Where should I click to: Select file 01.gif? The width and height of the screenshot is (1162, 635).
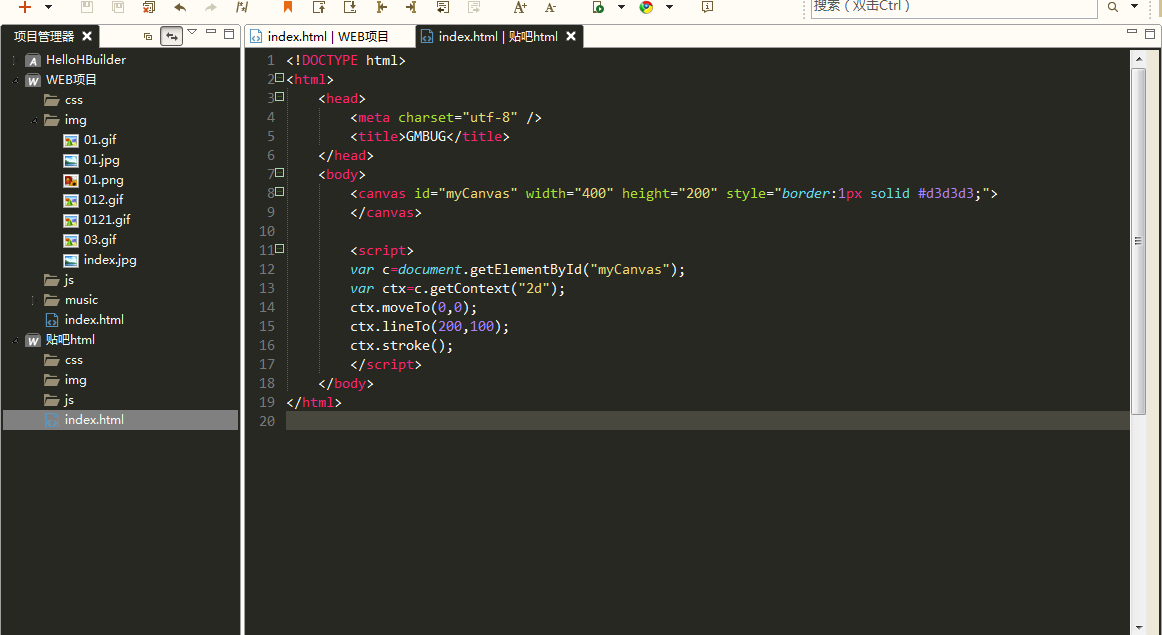(100, 139)
